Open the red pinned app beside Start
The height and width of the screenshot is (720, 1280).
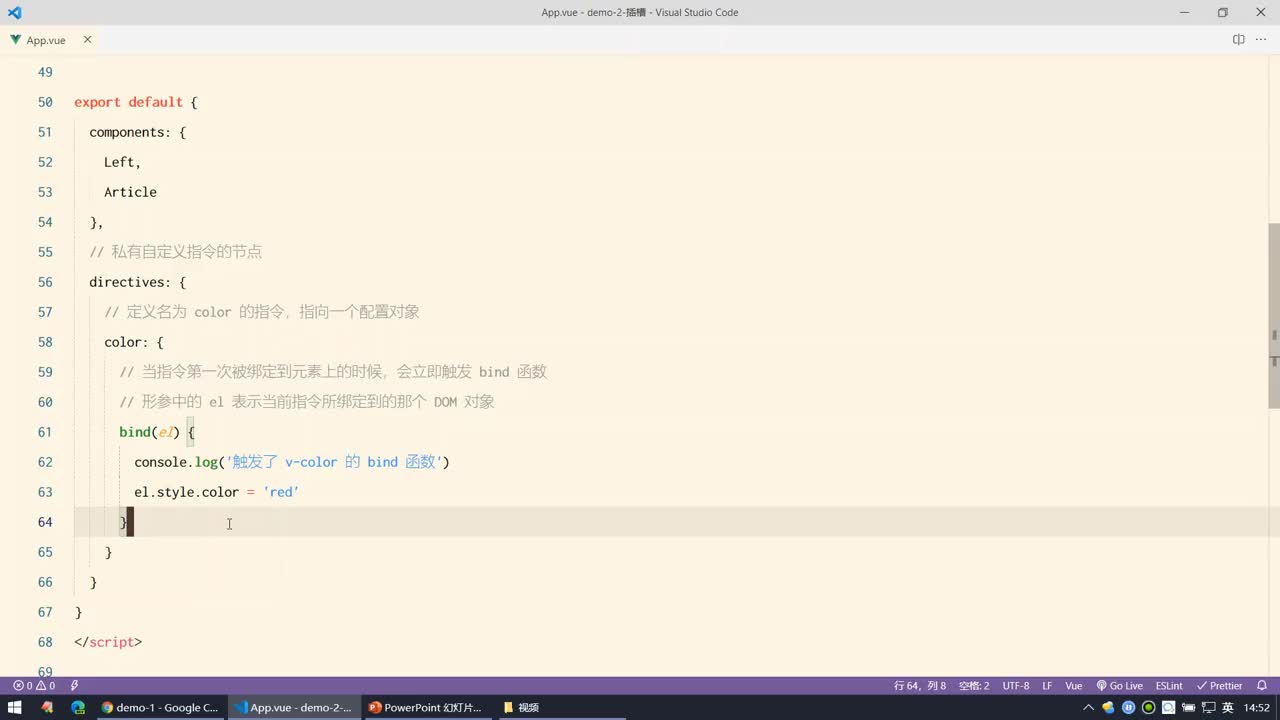click(46, 707)
